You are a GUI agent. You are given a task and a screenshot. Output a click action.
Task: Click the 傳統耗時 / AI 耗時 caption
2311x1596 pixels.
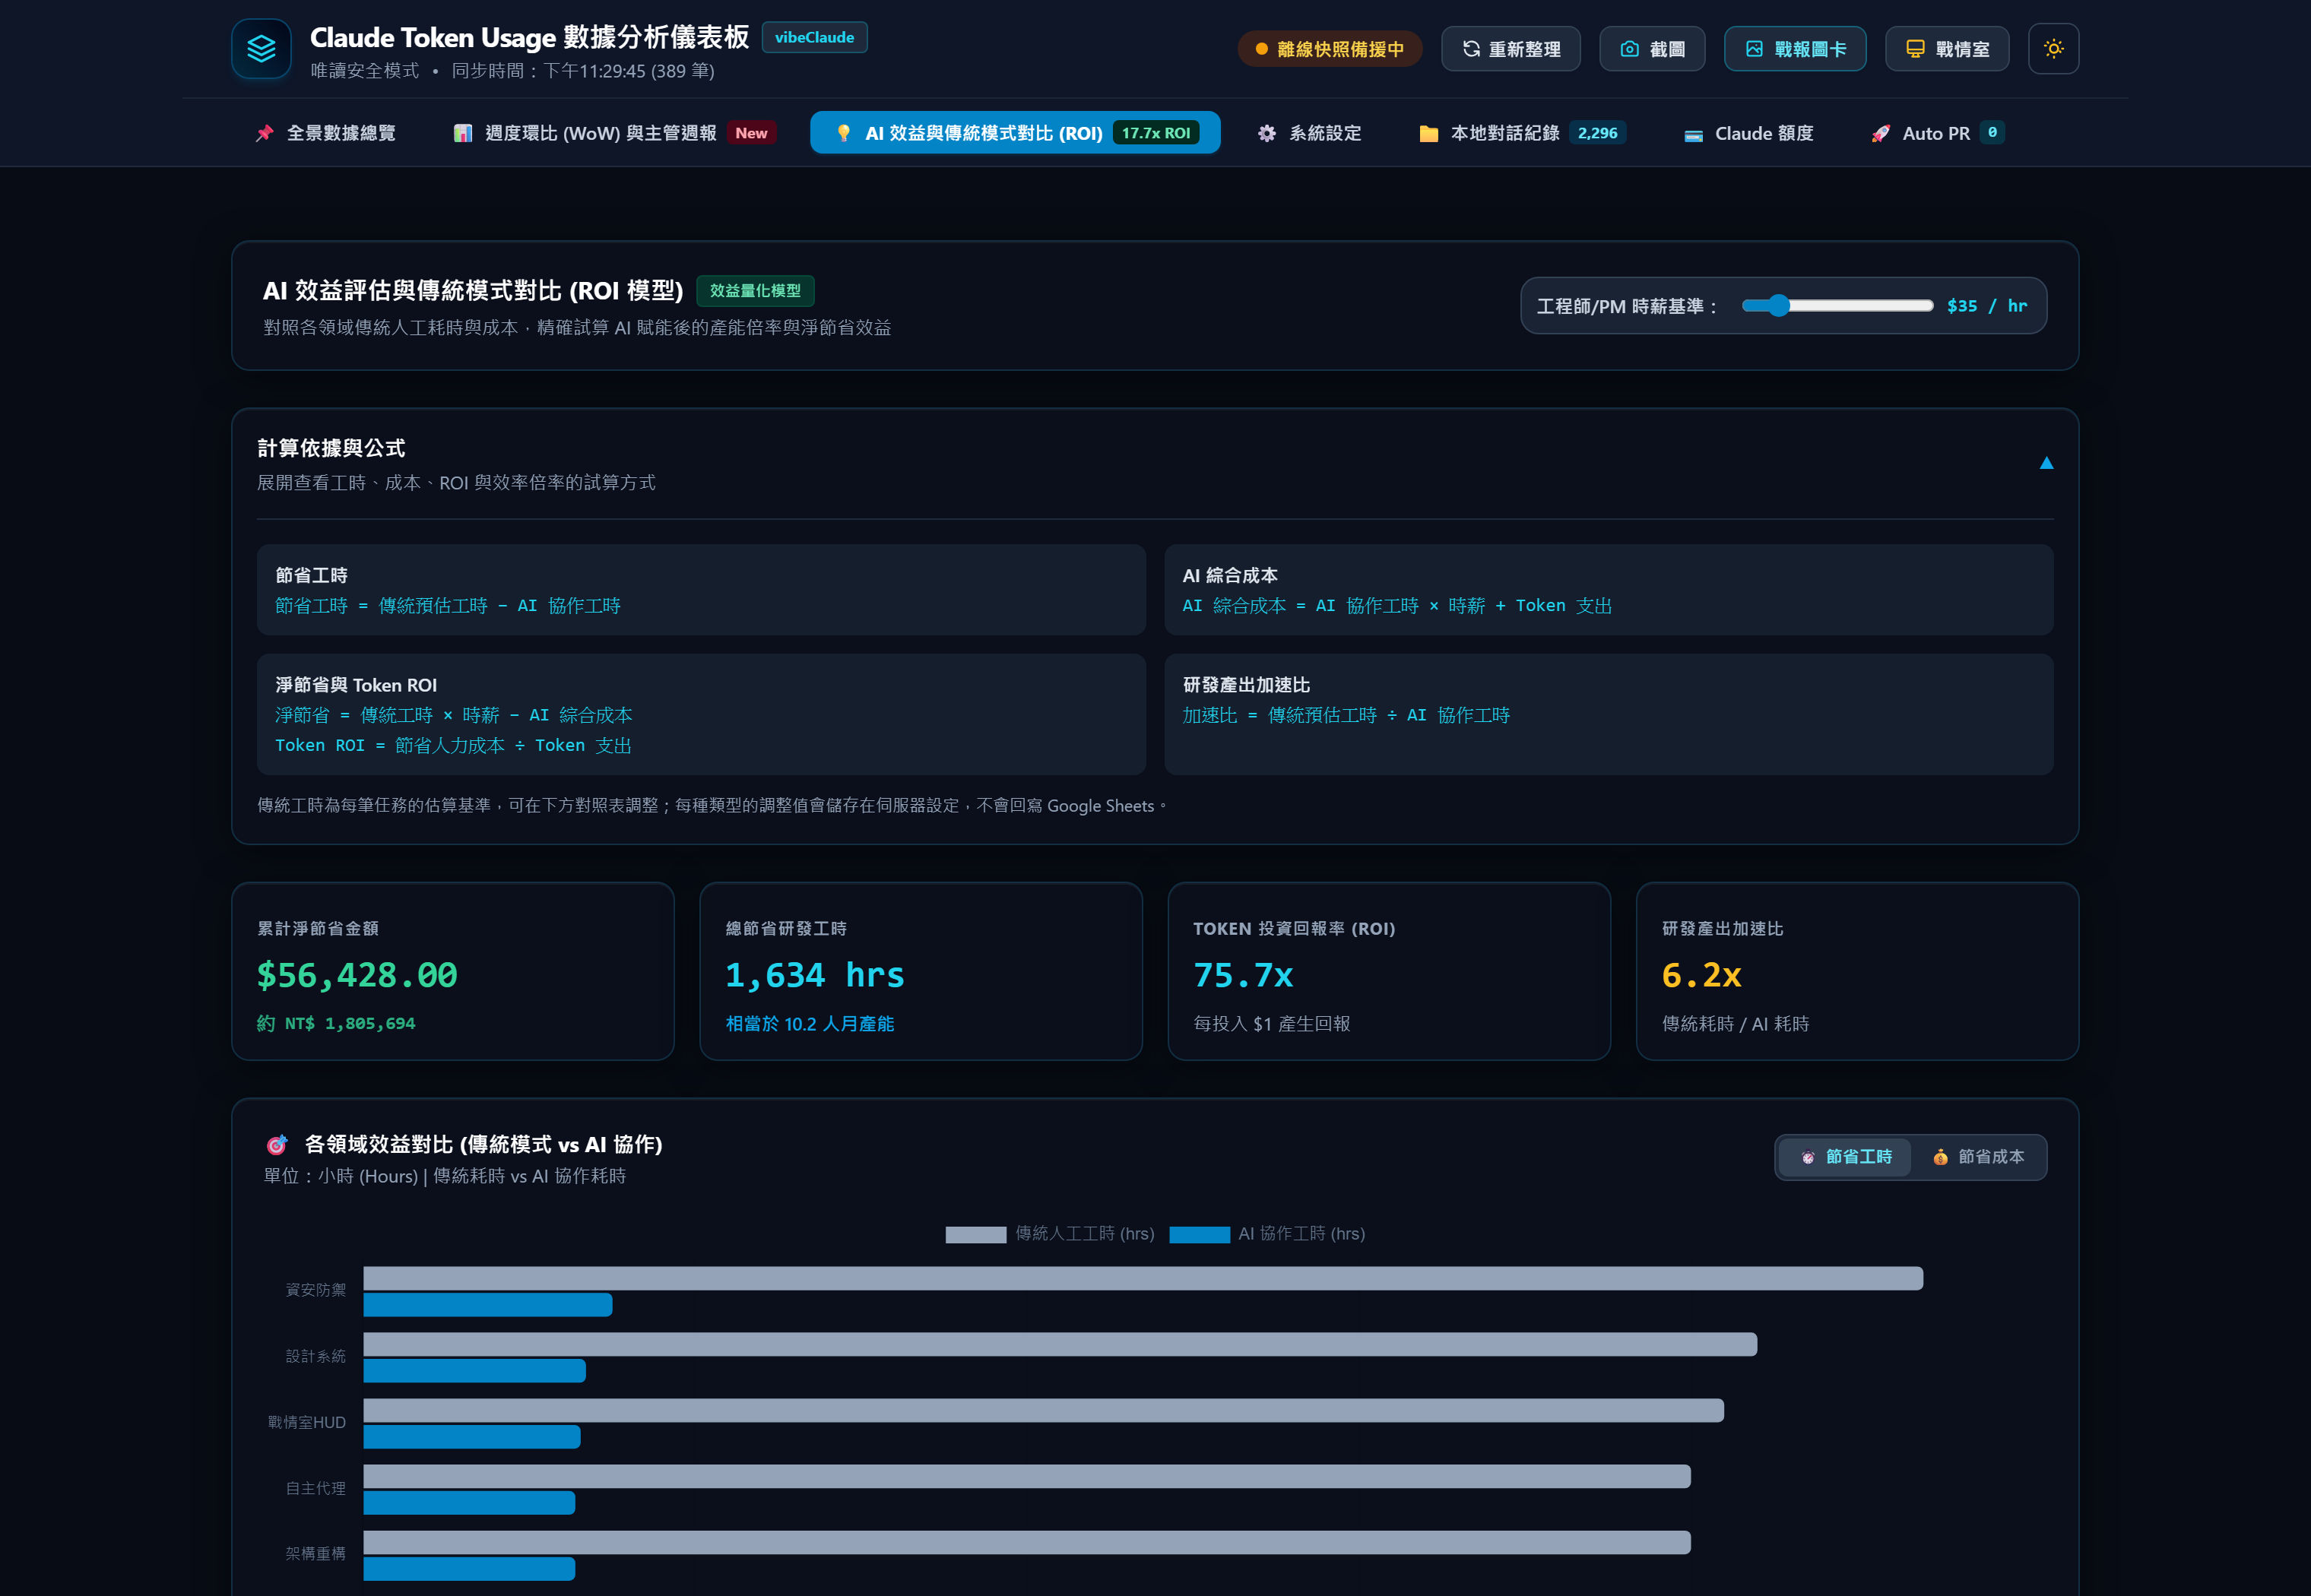tap(1735, 1024)
